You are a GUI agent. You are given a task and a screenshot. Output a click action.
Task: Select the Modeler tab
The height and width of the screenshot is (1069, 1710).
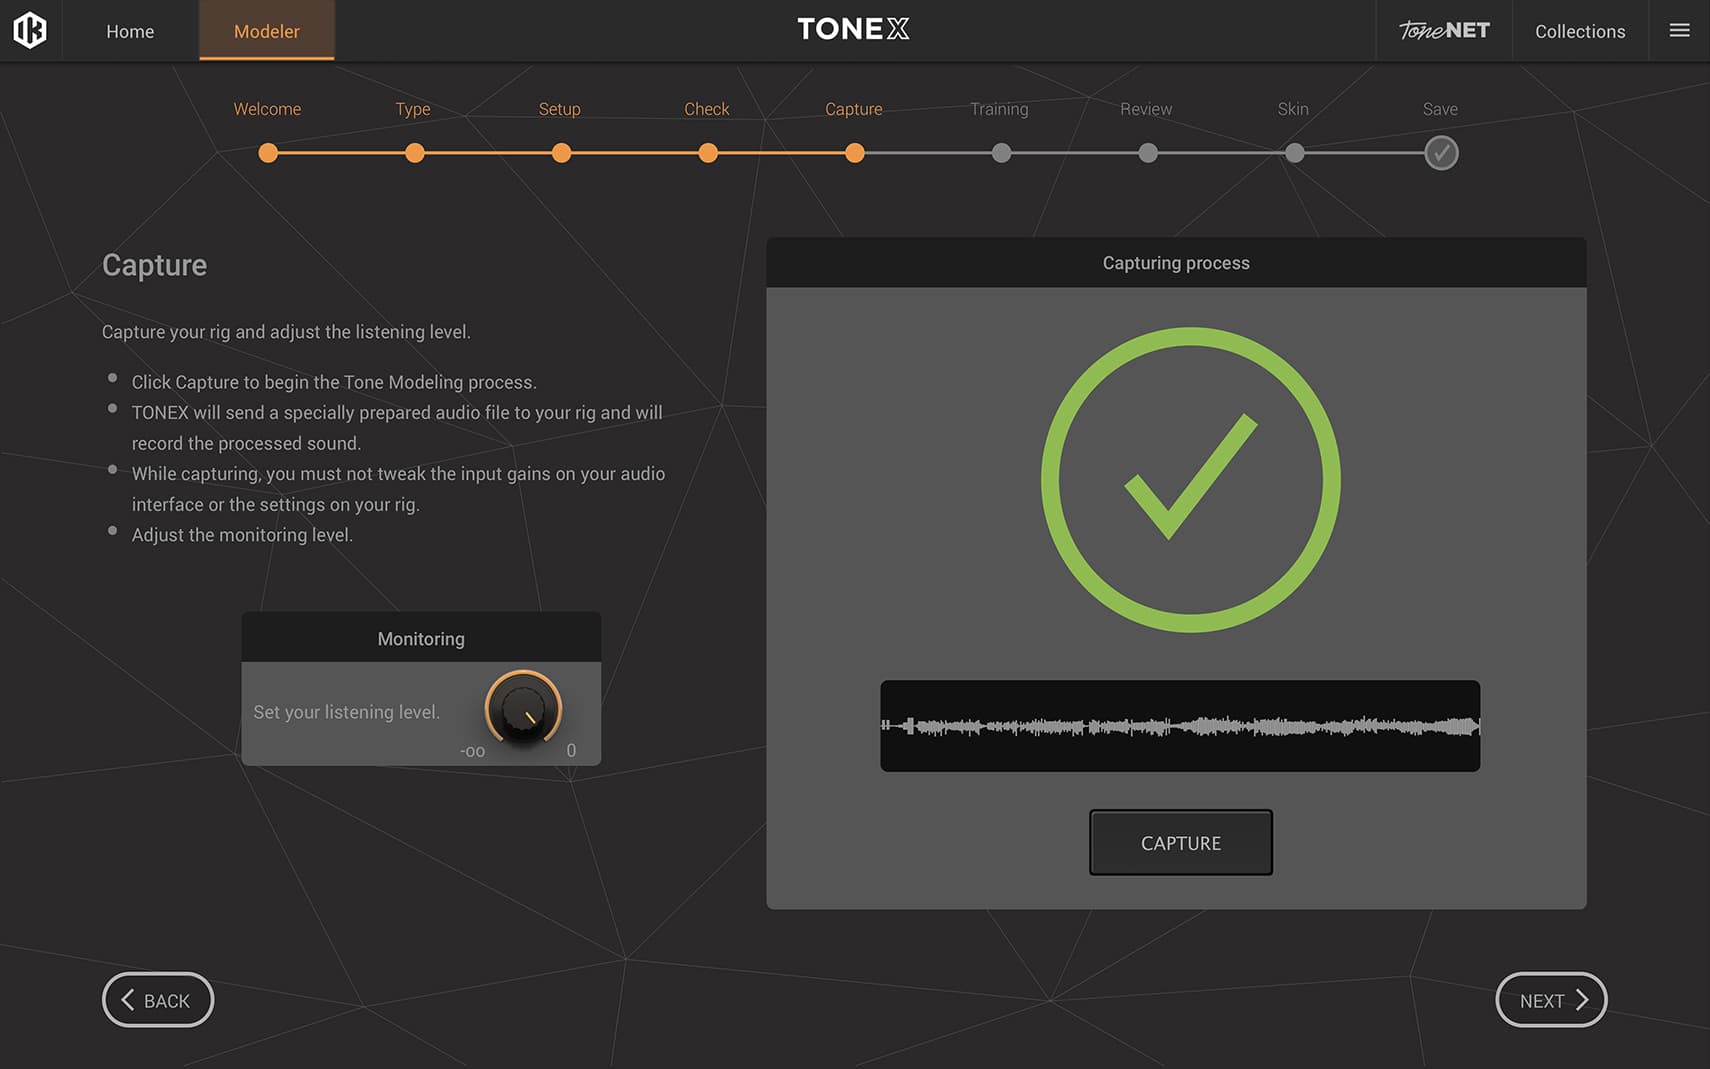pos(266,31)
